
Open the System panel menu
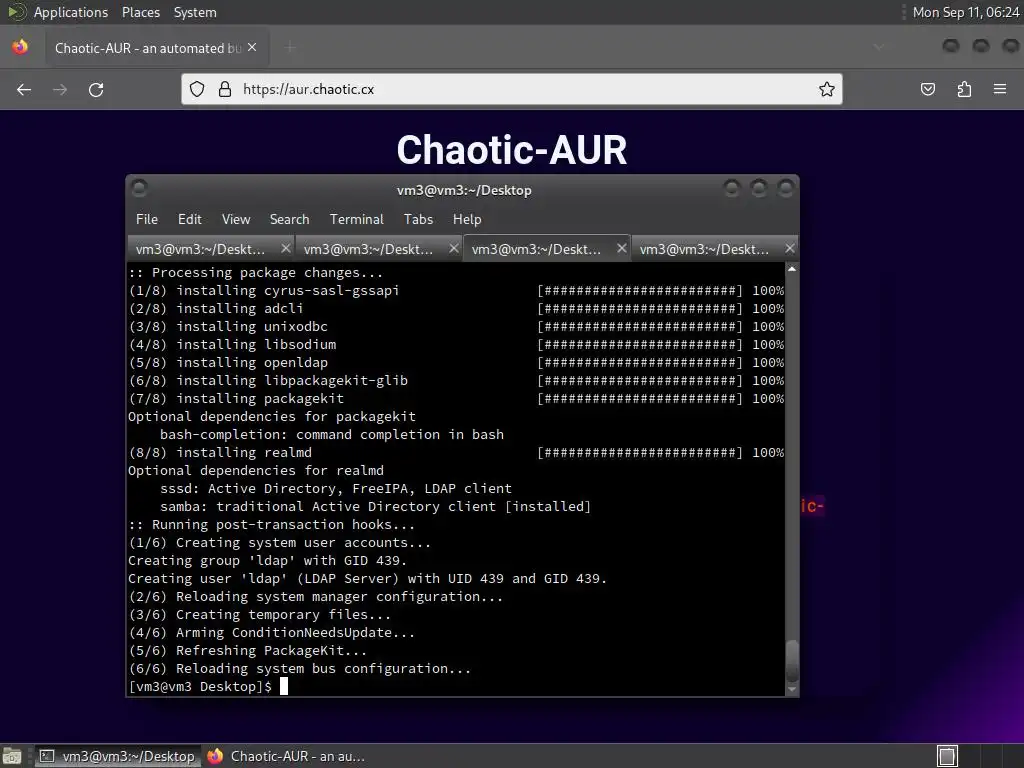click(195, 12)
